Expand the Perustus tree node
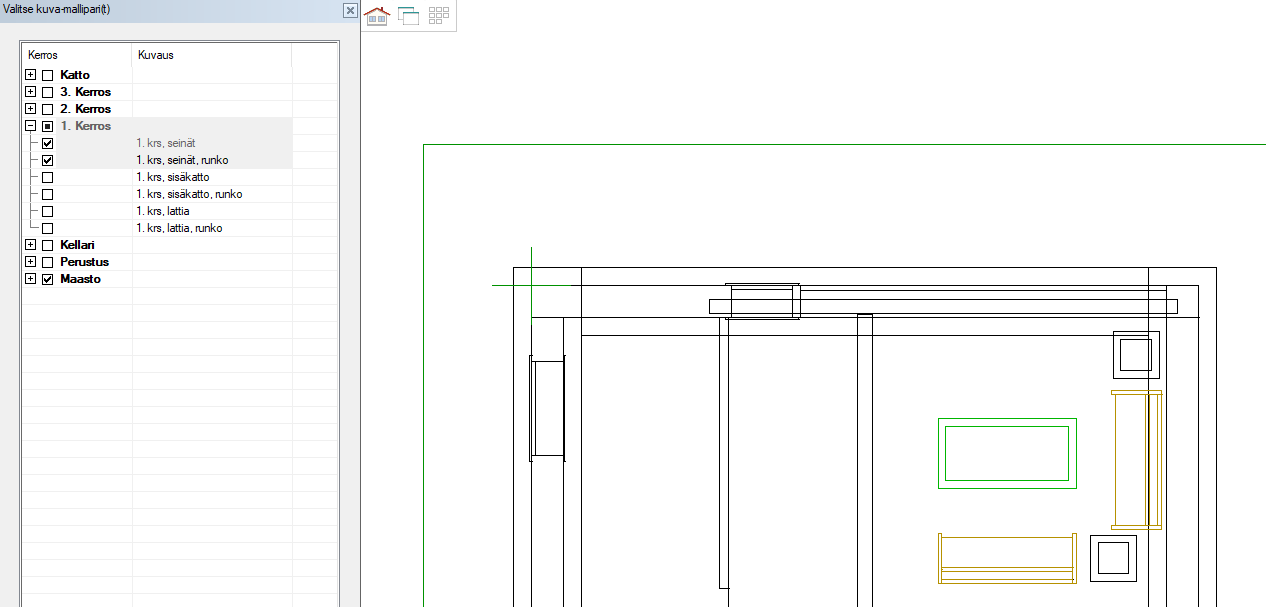Viewport: 1266px width, 607px height. click(30, 262)
